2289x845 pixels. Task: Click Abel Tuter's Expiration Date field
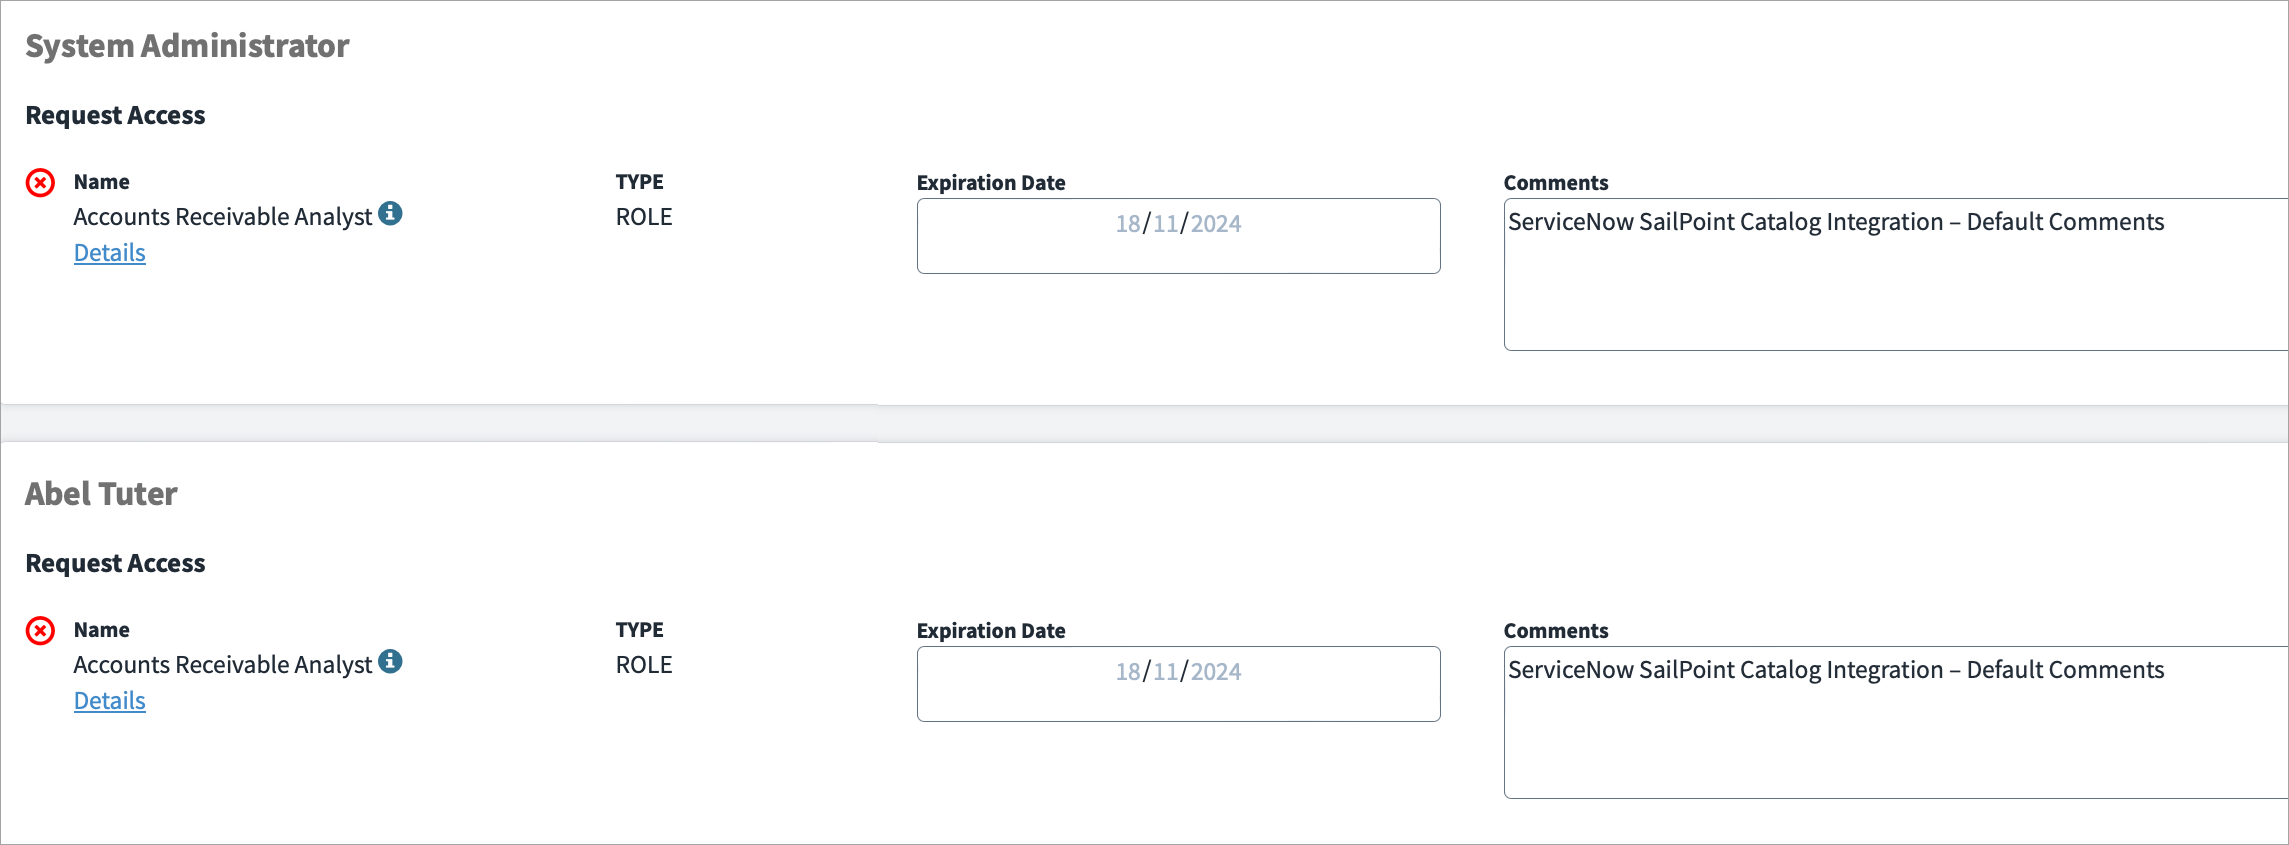pos(1178,684)
